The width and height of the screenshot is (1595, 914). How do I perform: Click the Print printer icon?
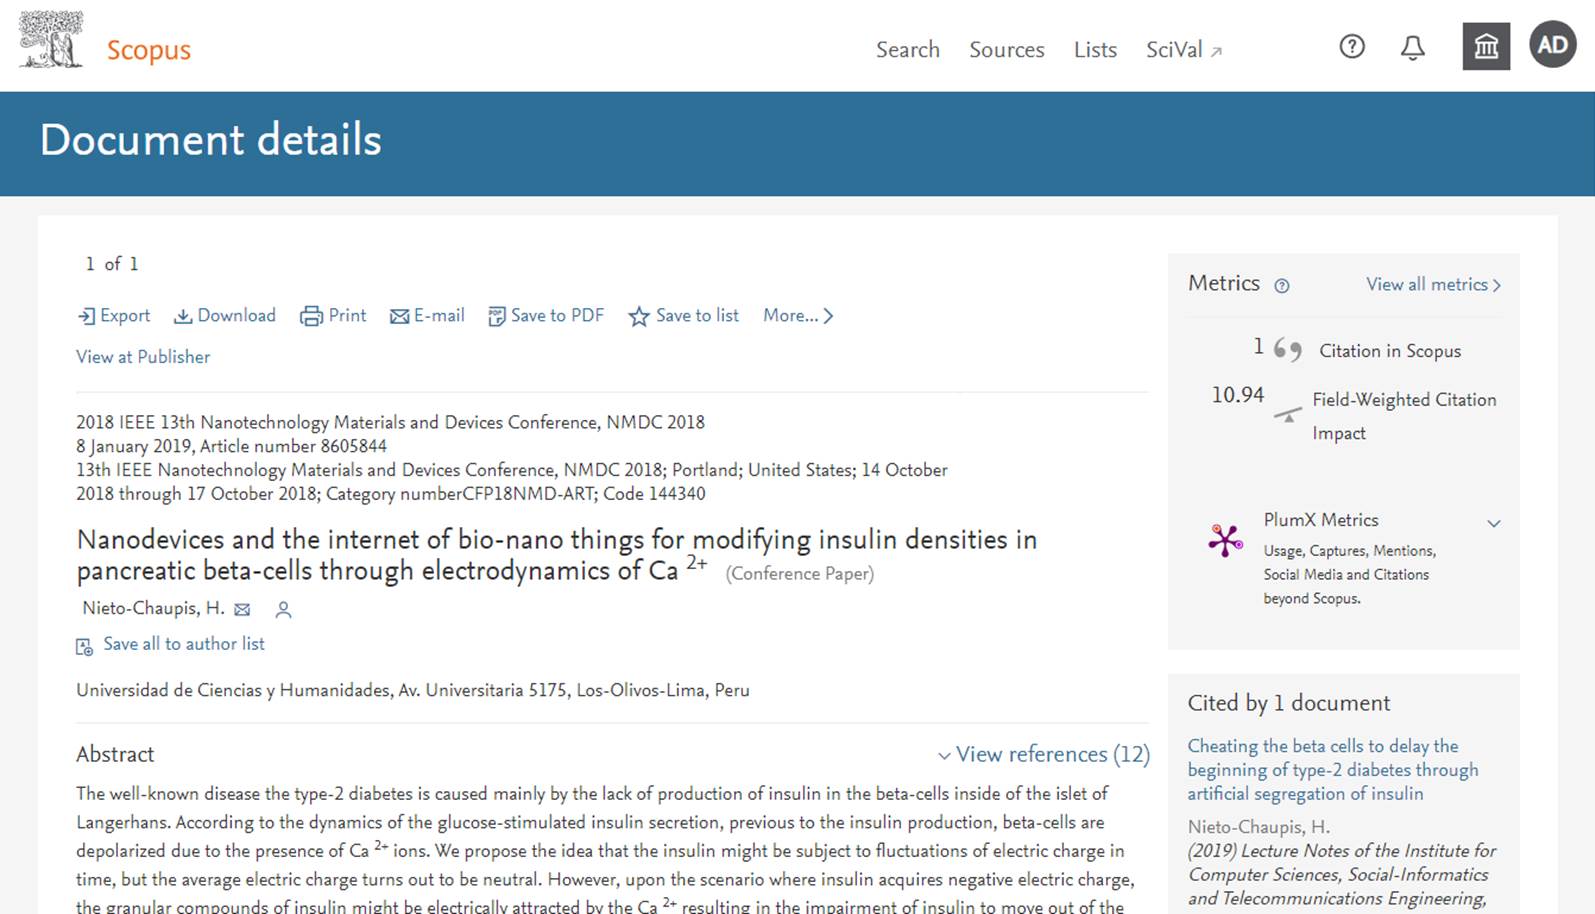click(x=311, y=316)
